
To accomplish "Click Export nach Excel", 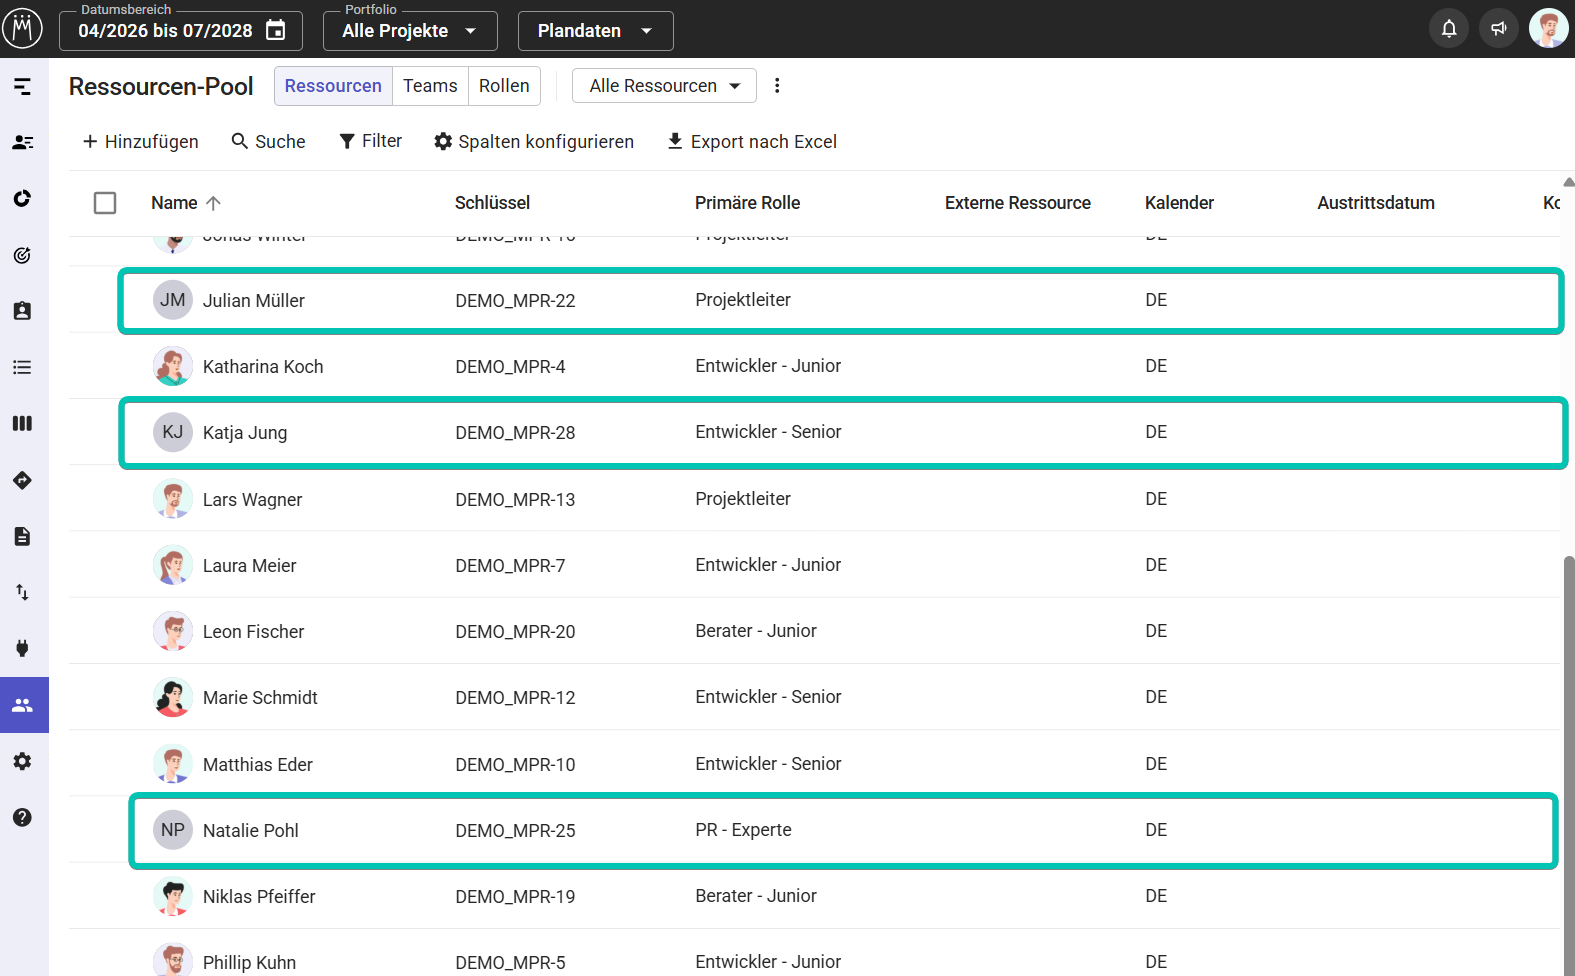I will (x=752, y=142).
